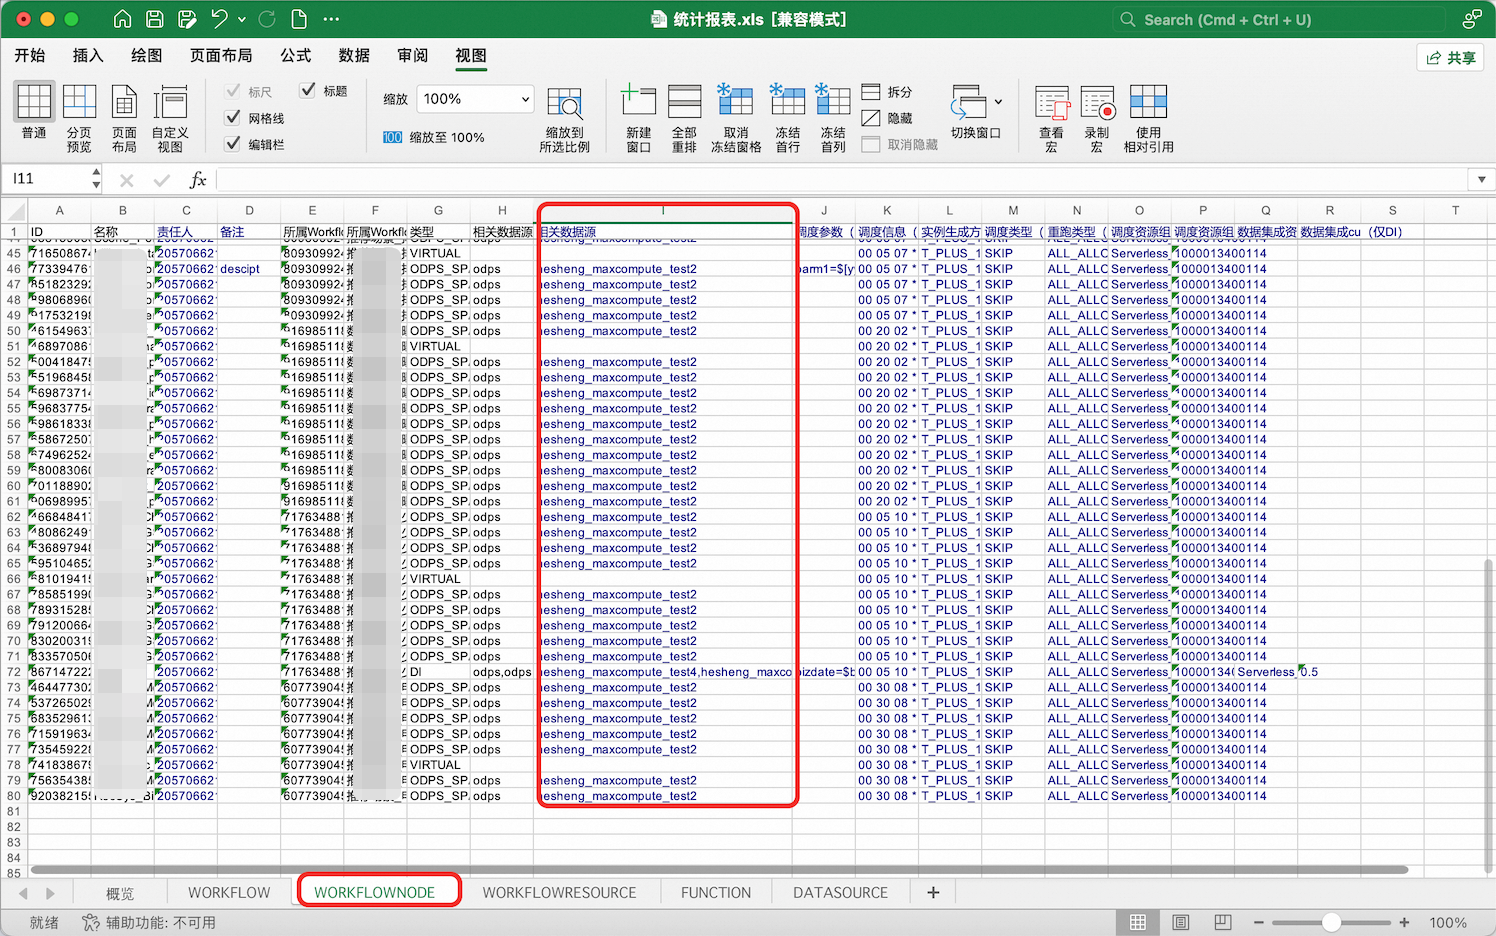Click the Save As icon with pencil
1496x936 pixels.
coord(187,19)
